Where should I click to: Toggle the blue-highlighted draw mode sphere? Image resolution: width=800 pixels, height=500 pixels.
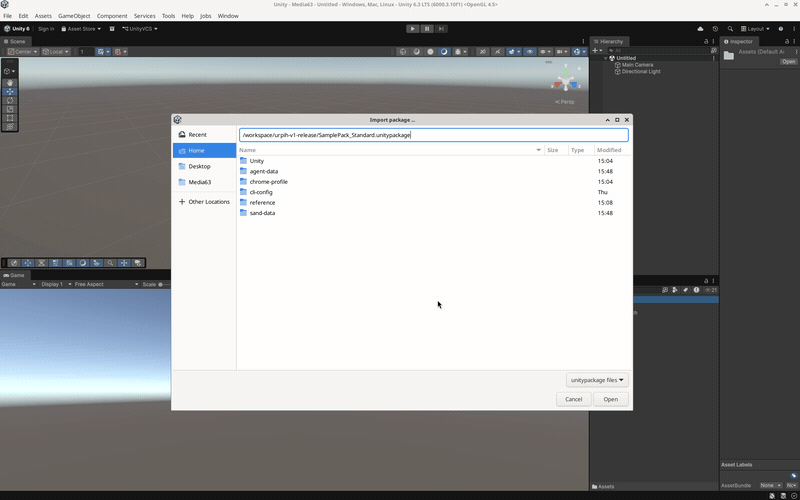point(444,52)
